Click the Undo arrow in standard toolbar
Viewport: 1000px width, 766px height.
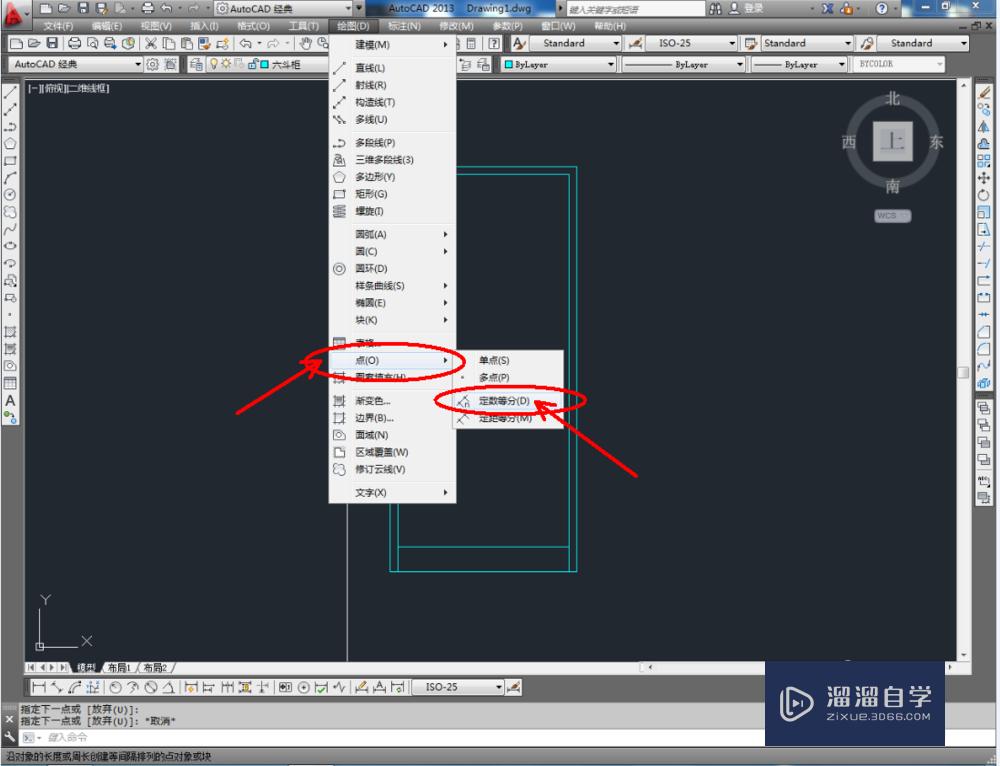coord(246,43)
